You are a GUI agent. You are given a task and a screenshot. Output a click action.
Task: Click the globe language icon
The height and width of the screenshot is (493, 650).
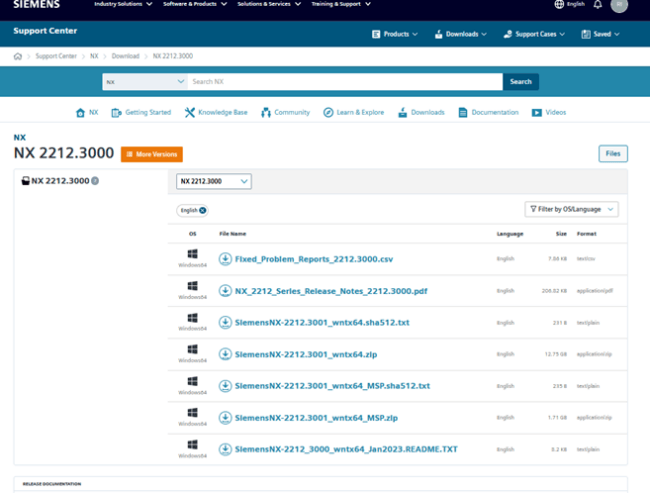point(559,4)
